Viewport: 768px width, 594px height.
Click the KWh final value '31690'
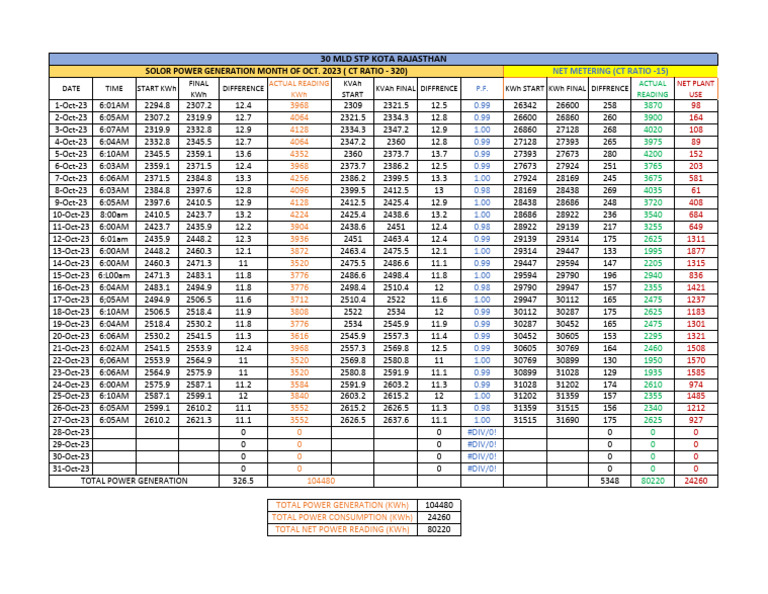[x=567, y=420]
